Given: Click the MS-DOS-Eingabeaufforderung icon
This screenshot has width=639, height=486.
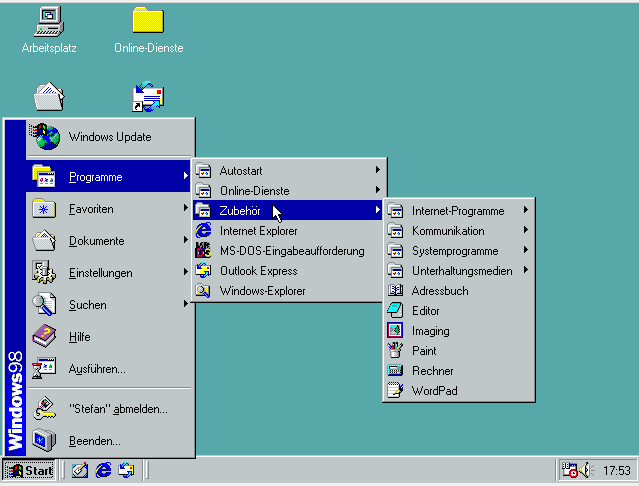Looking at the screenshot, I should pyautogui.click(x=203, y=251).
